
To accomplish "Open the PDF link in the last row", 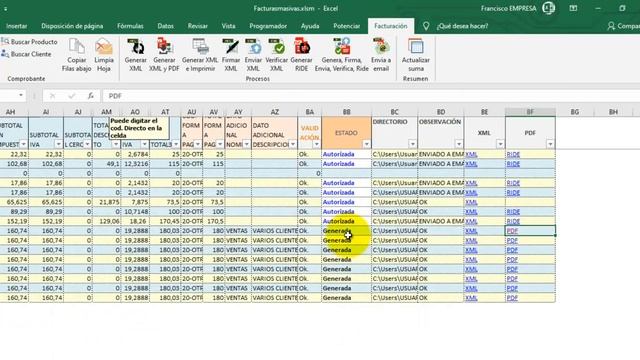I will point(512,298).
